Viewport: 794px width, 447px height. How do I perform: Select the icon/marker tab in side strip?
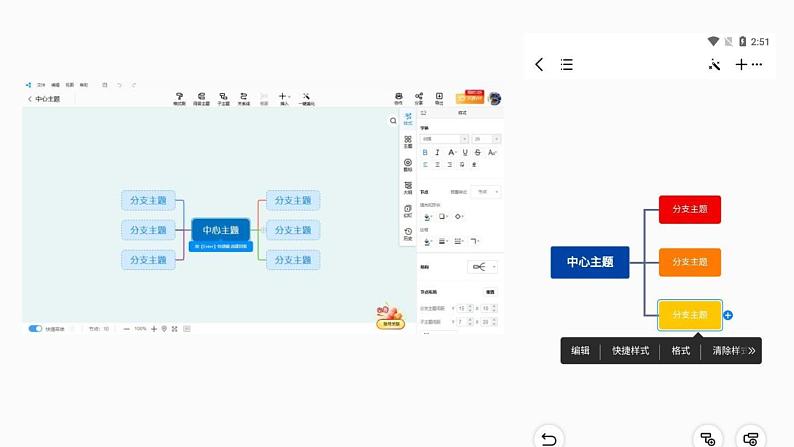[x=408, y=165]
